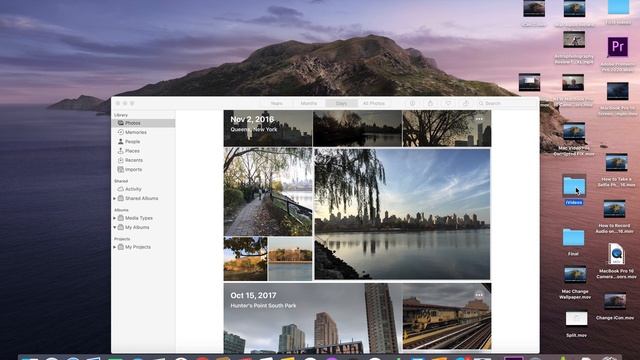
Task: Open more options for Oct 15, 2017
Action: (479, 295)
